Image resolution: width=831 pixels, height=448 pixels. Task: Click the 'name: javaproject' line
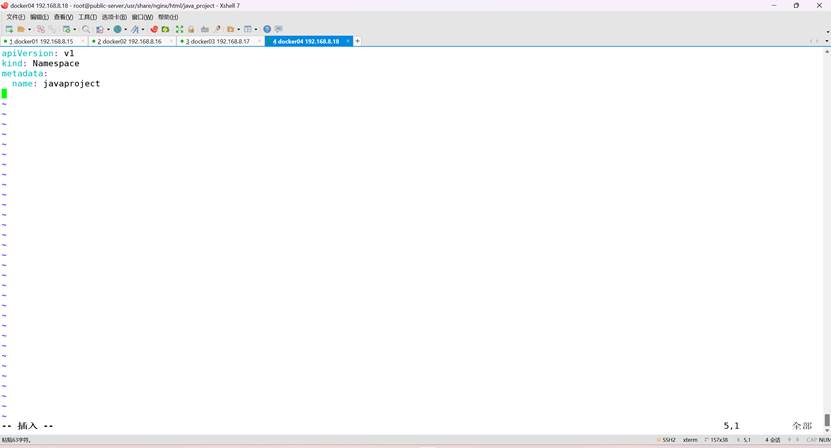[56, 84]
